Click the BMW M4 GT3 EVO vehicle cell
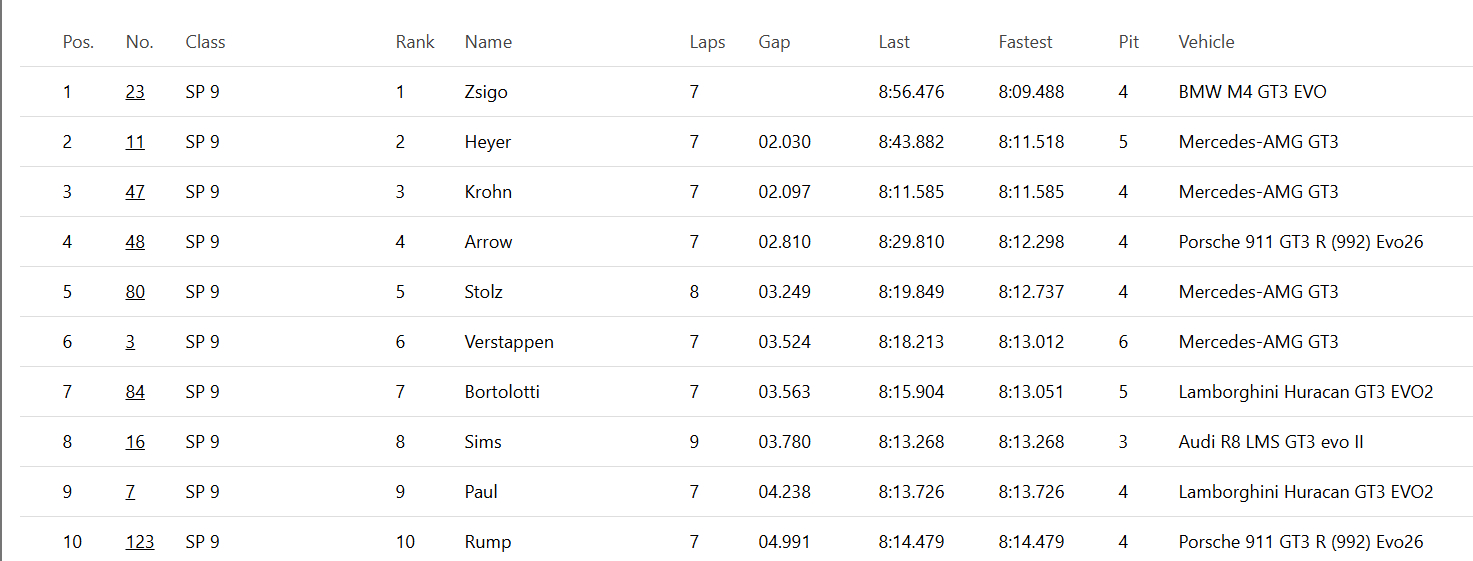Screen dimensions: 1473x561 tap(1252, 92)
